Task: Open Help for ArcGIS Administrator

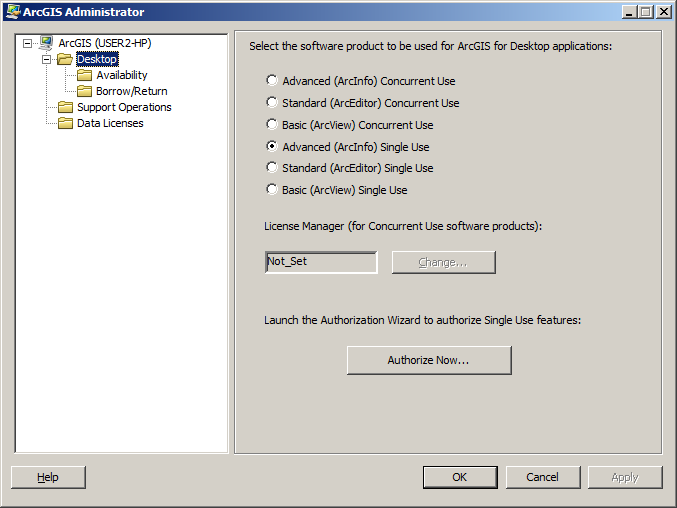Action: point(48,477)
